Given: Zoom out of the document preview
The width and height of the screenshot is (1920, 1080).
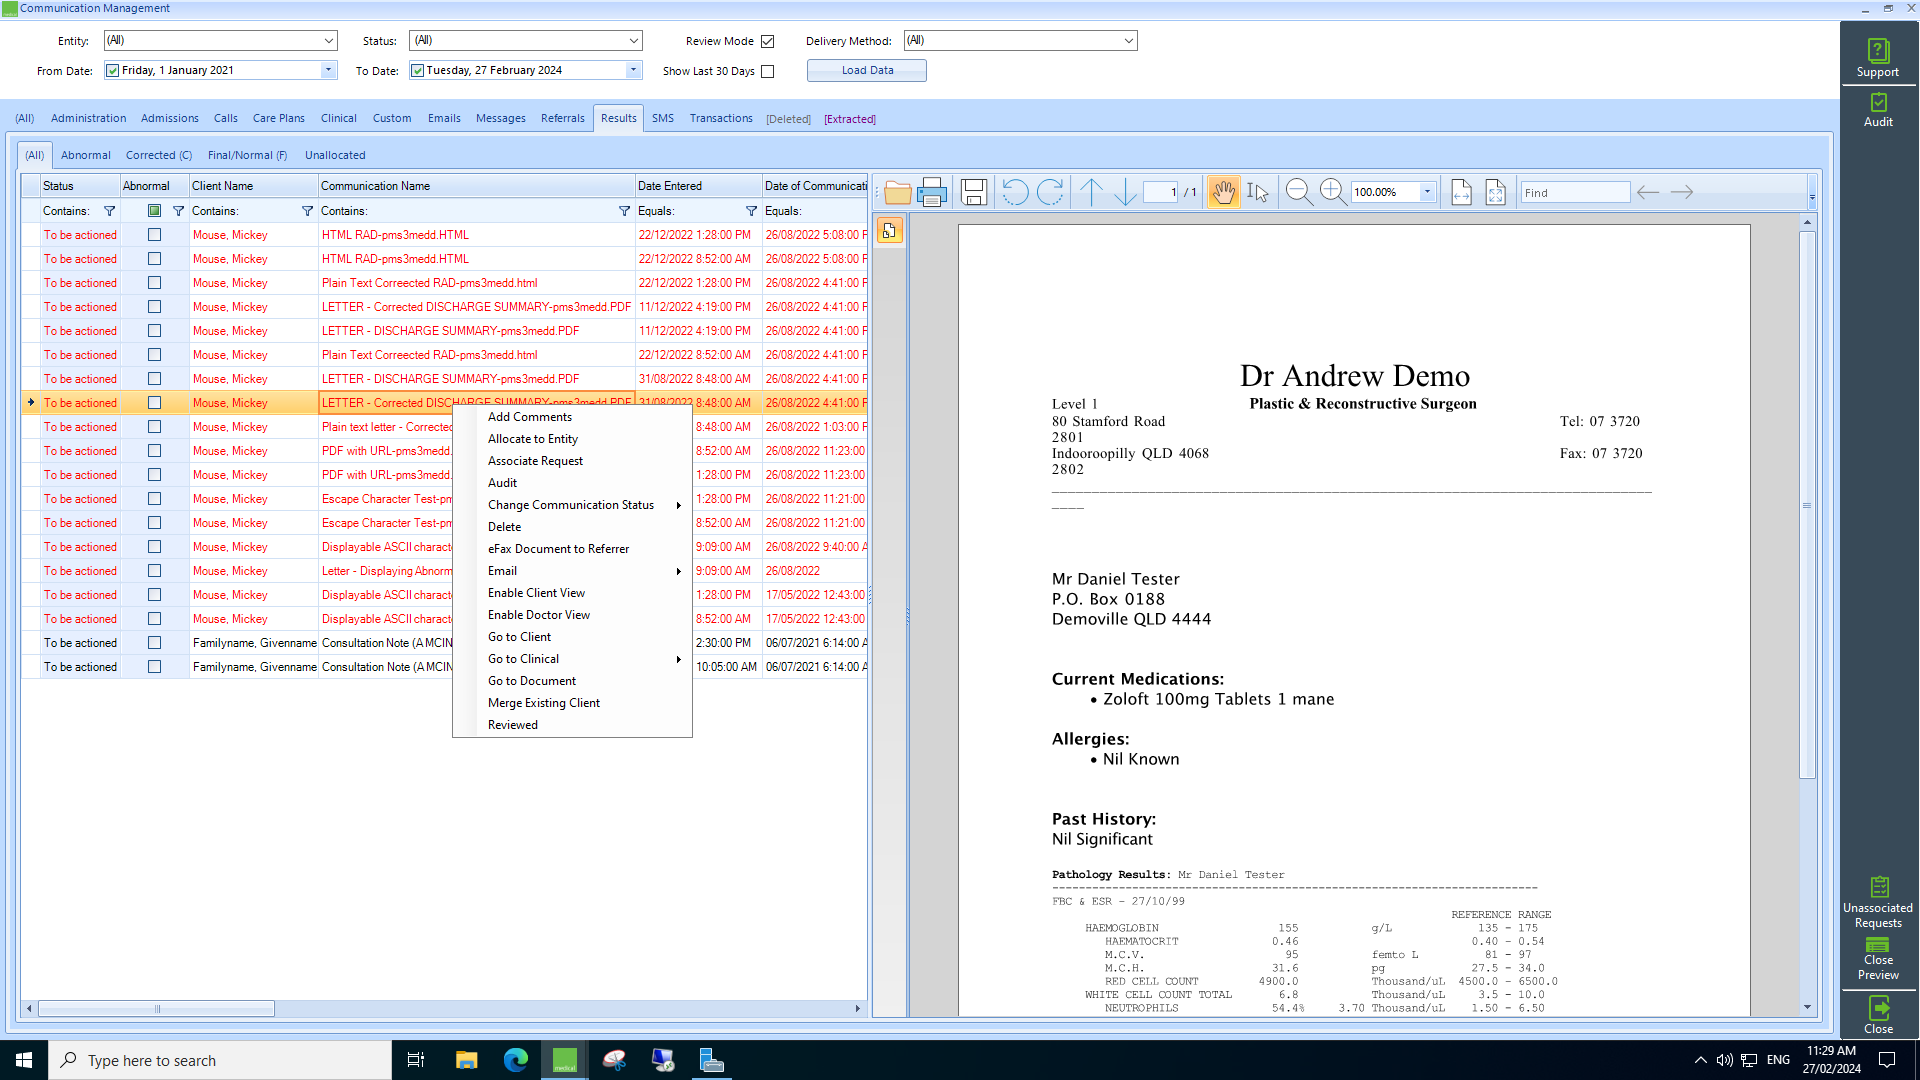Looking at the screenshot, I should 1299,192.
